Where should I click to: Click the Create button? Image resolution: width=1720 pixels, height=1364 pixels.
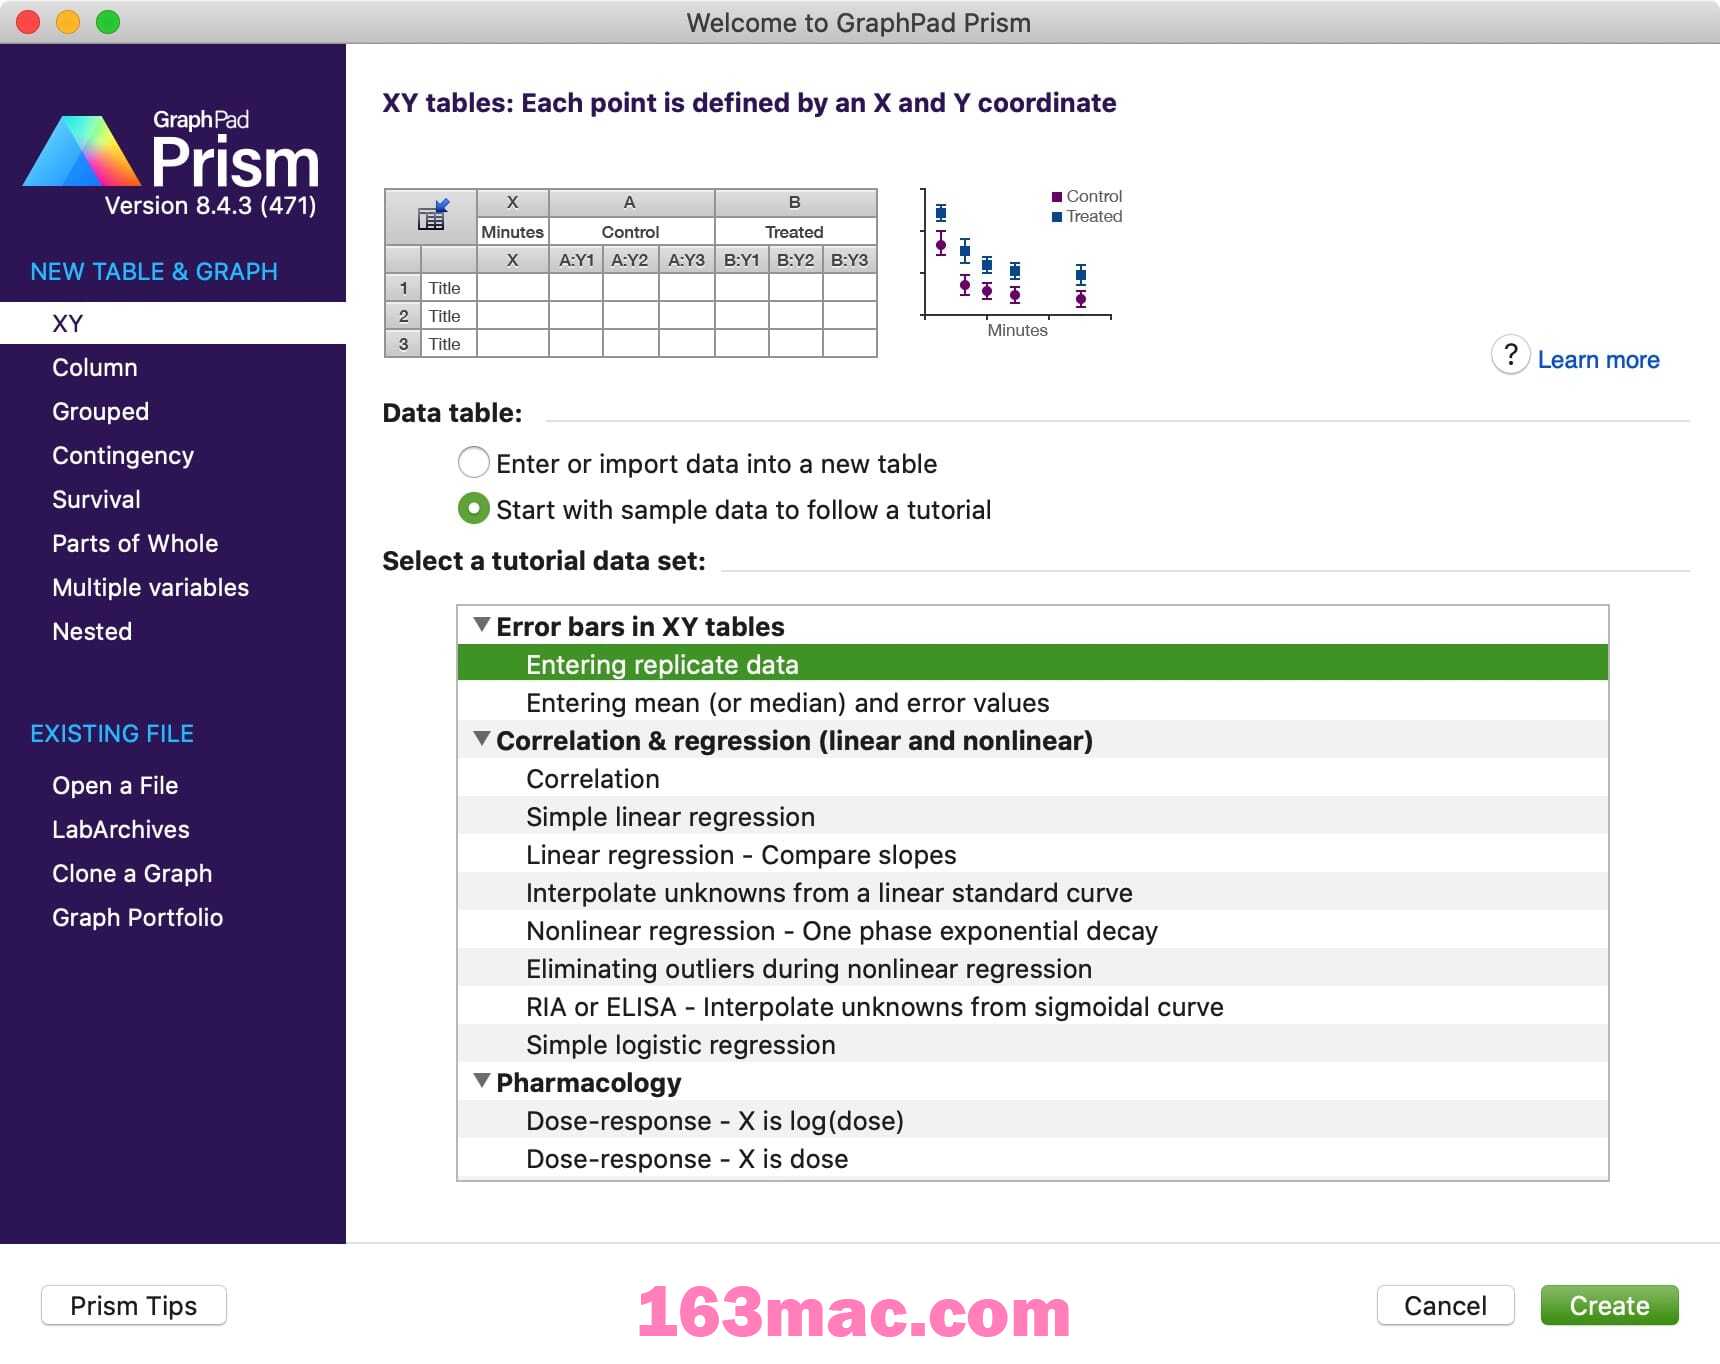click(x=1609, y=1305)
